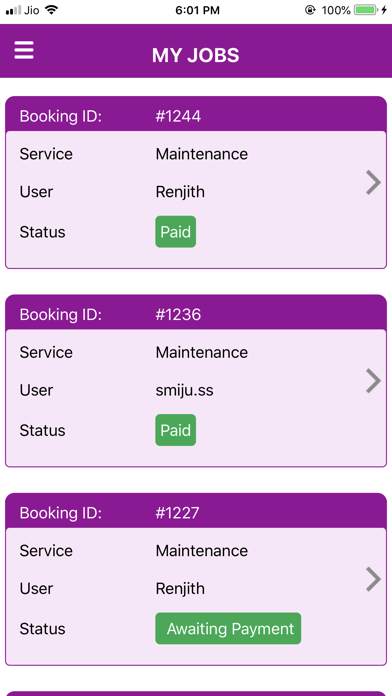Tap the Wi-Fi signal icon

tap(52, 10)
